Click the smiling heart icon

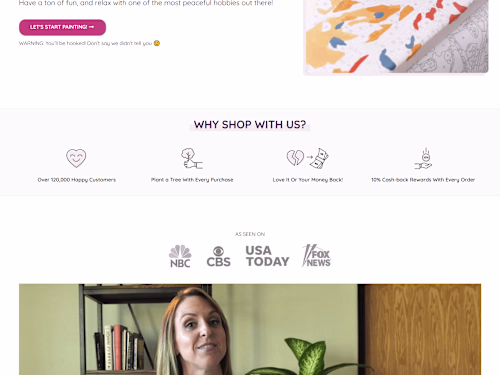tap(76, 158)
